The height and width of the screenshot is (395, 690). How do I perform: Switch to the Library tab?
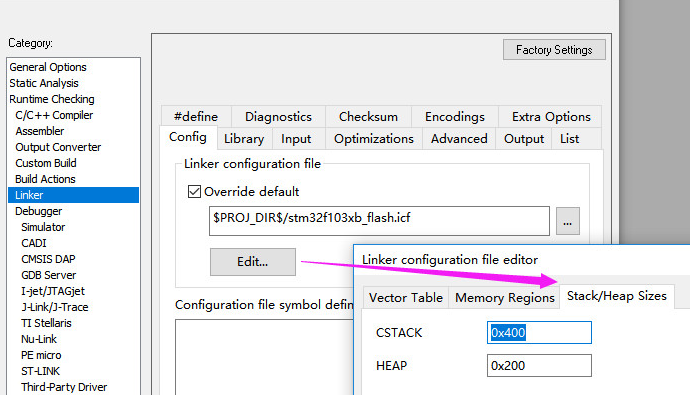(x=244, y=139)
